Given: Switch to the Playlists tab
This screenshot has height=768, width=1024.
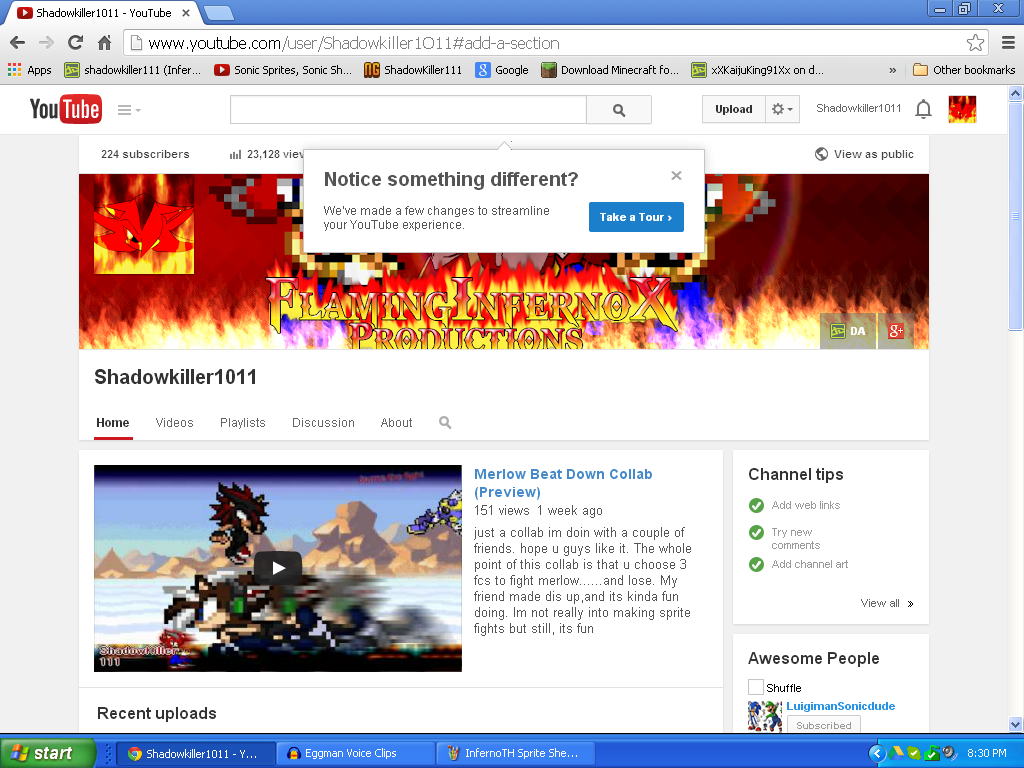Looking at the screenshot, I should (x=242, y=423).
